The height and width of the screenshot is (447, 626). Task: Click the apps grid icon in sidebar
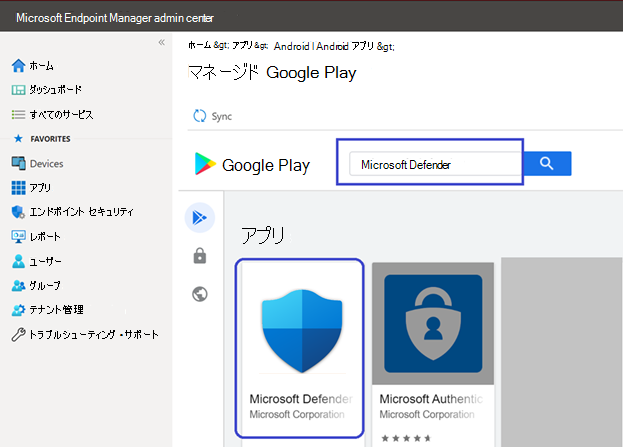point(18,188)
